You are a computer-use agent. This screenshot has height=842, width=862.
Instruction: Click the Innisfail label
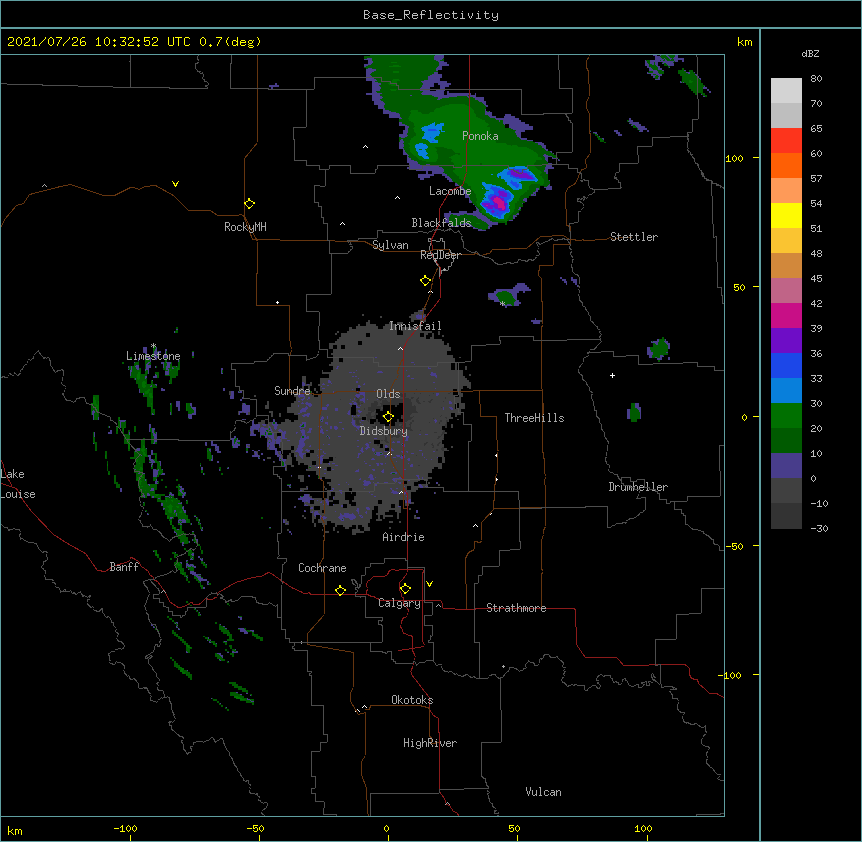click(415, 326)
